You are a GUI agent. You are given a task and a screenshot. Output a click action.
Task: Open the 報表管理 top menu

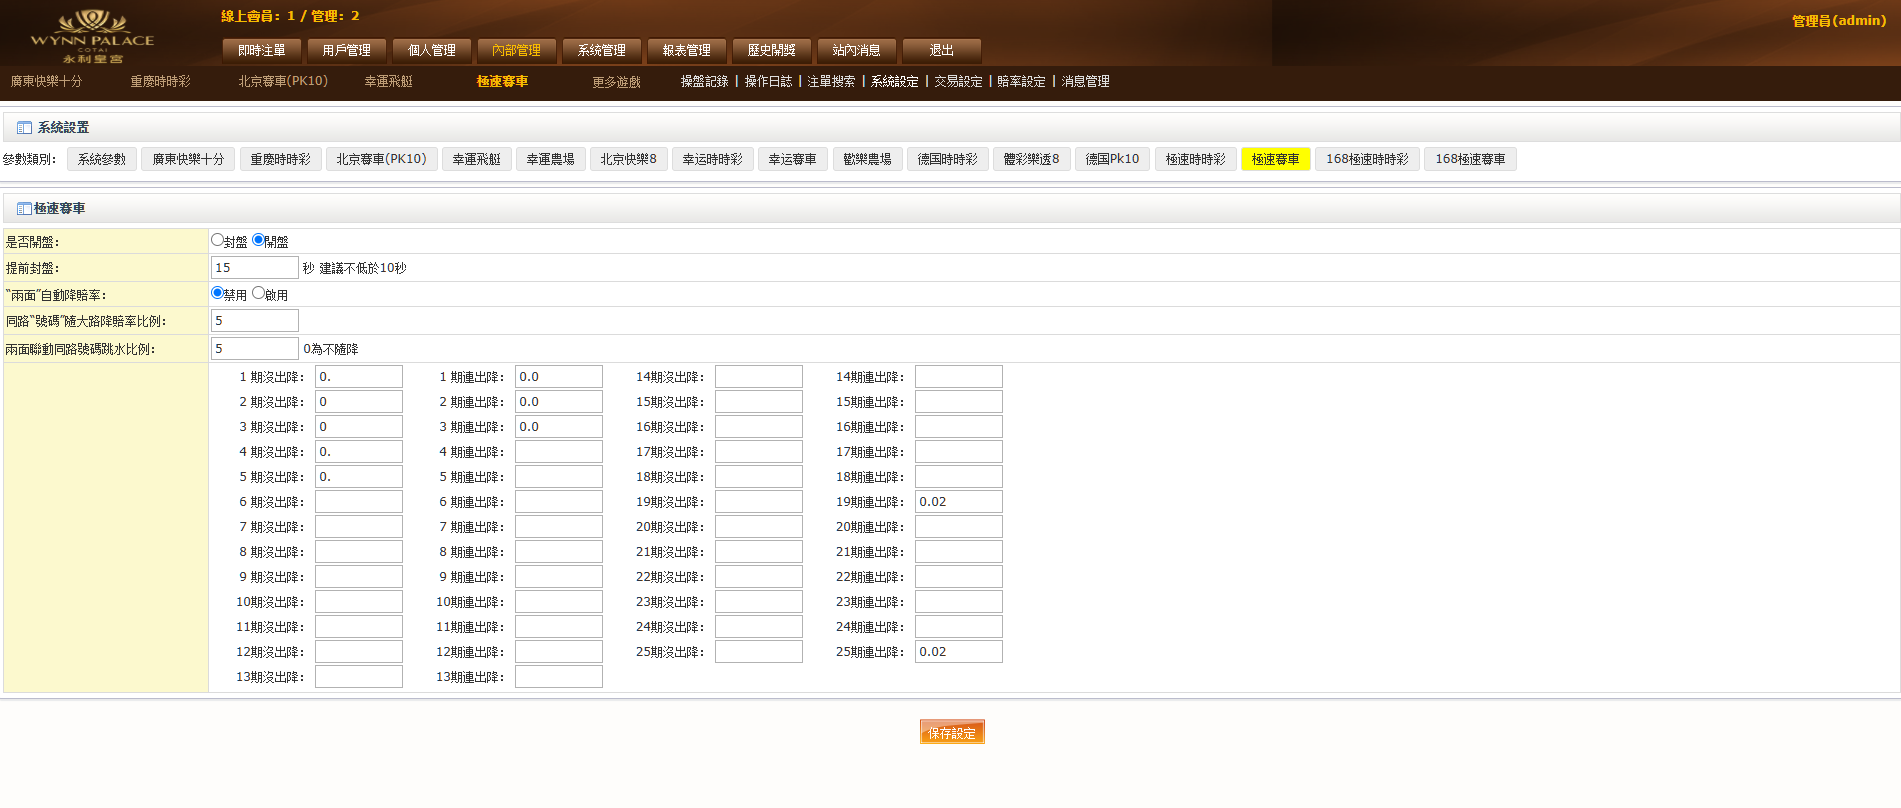(x=686, y=50)
